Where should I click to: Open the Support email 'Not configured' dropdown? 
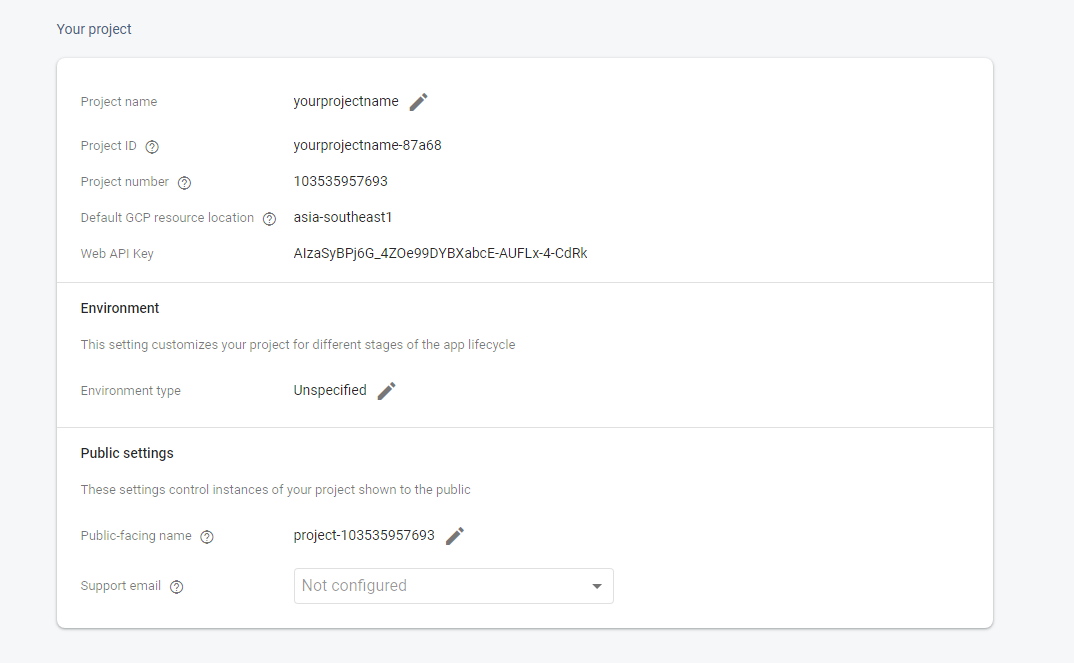coord(440,586)
